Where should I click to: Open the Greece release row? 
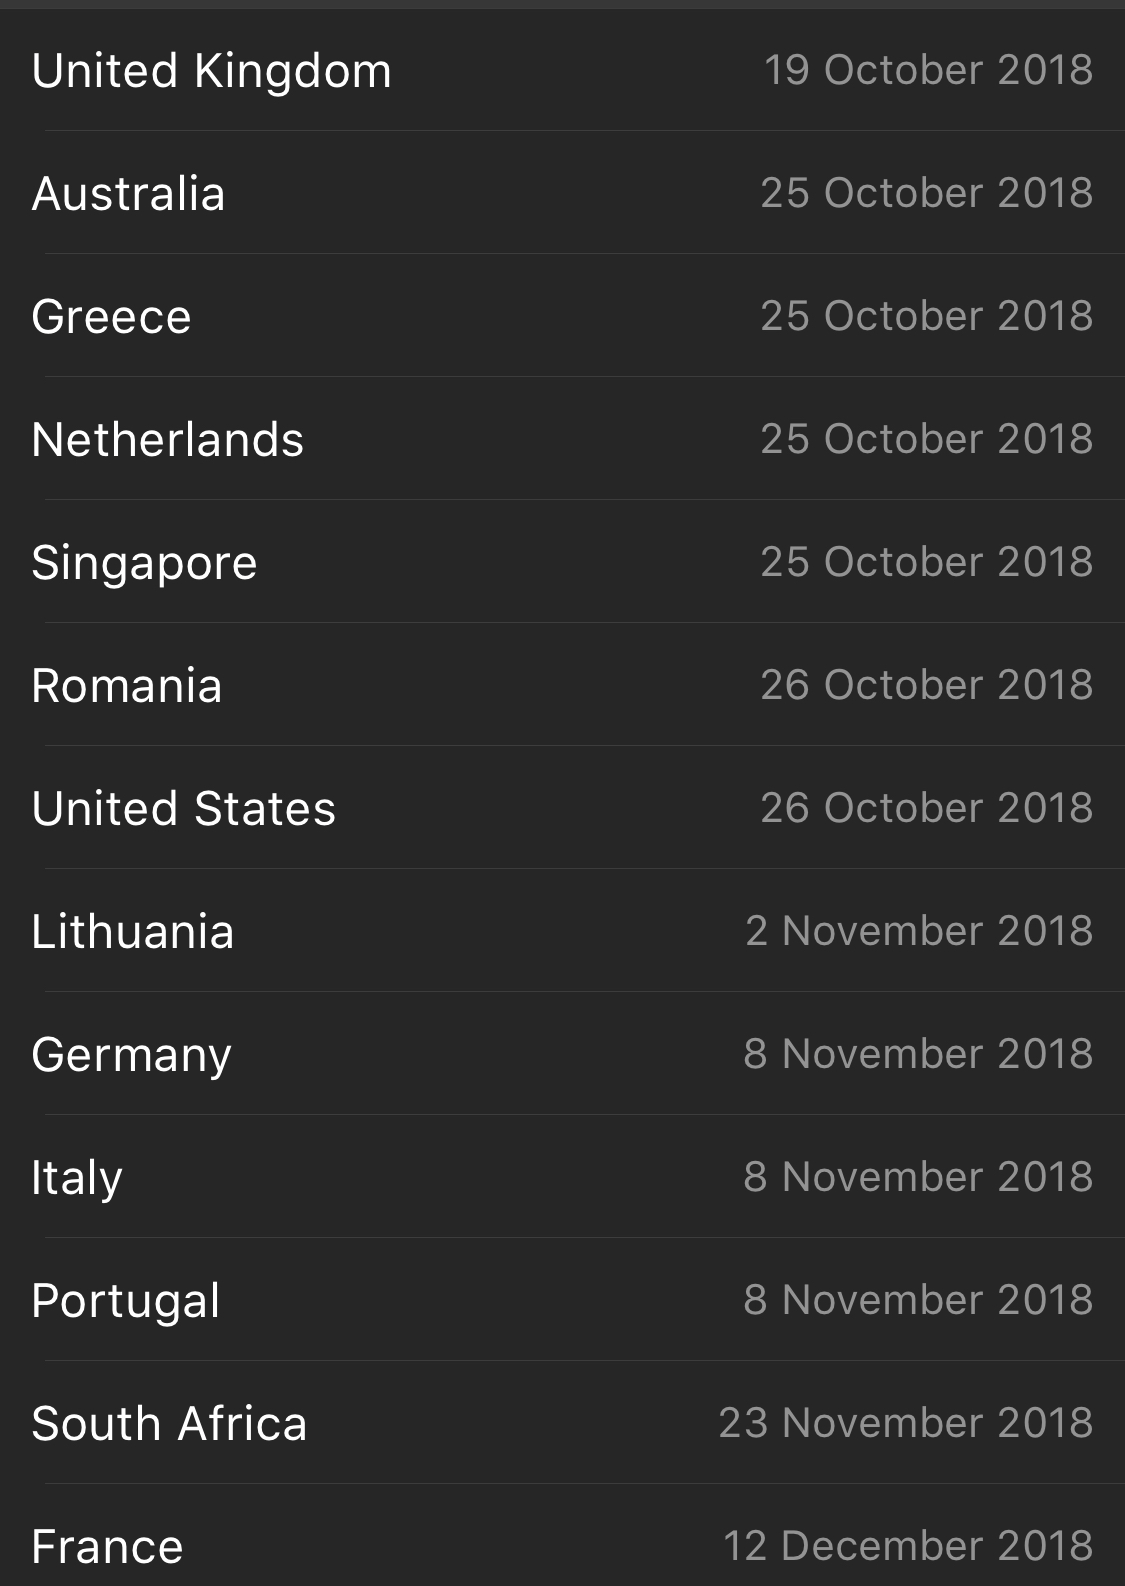[x=111, y=317]
